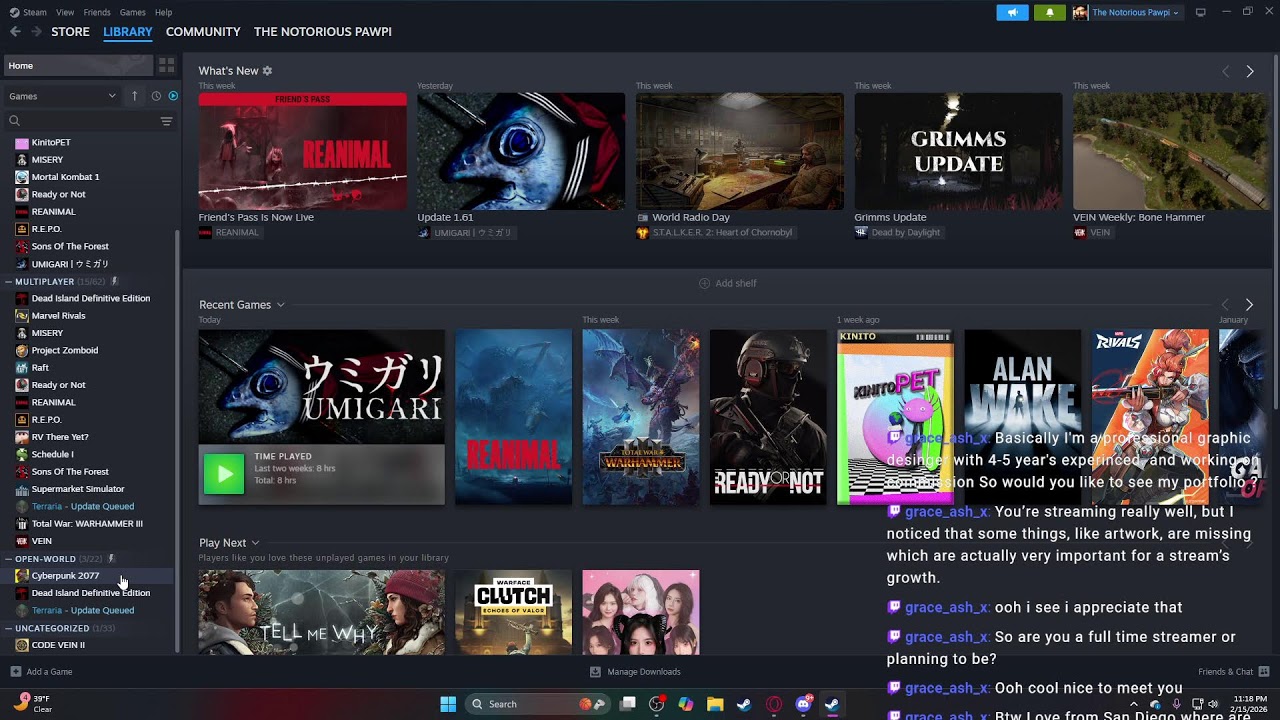Image resolution: width=1280 pixels, height=720 pixels.
Task: Switch to the COMMUNITY tab
Action: (203, 32)
